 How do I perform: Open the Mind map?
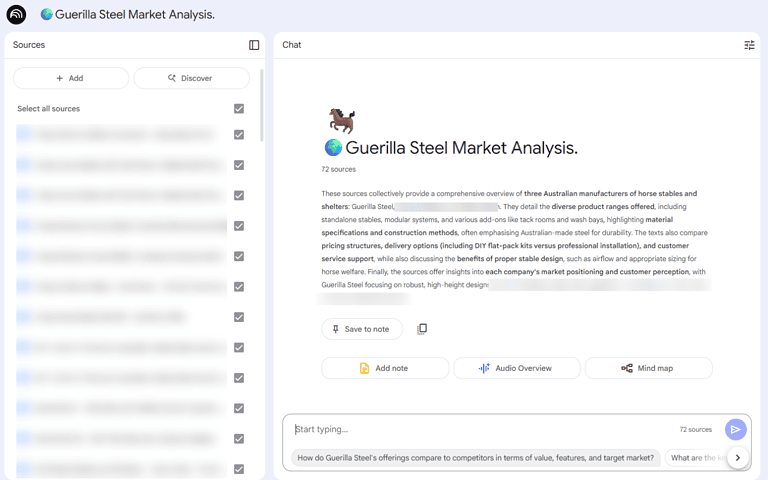(x=648, y=368)
